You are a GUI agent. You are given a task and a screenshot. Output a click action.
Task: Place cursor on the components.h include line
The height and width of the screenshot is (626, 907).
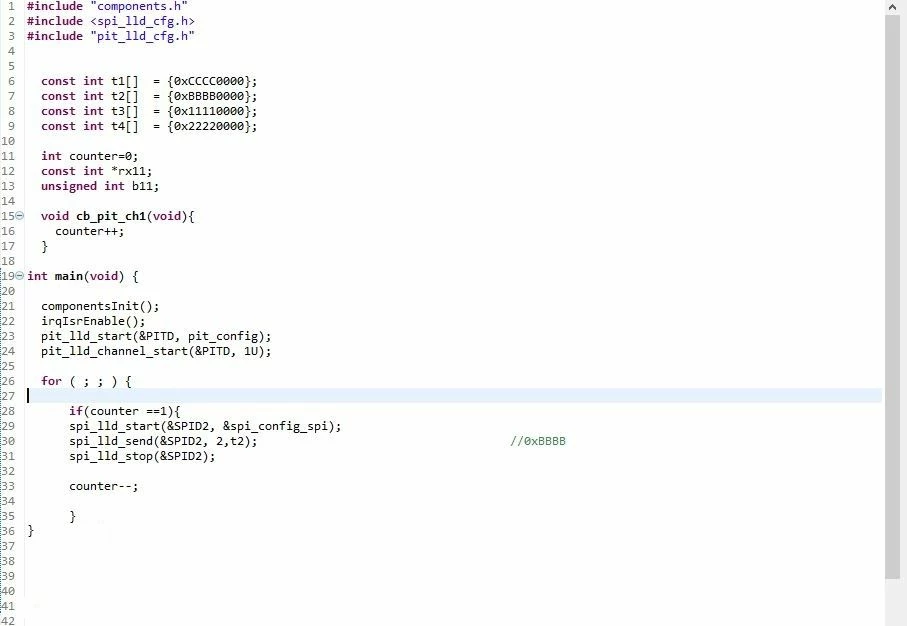pyautogui.click(x=107, y=6)
